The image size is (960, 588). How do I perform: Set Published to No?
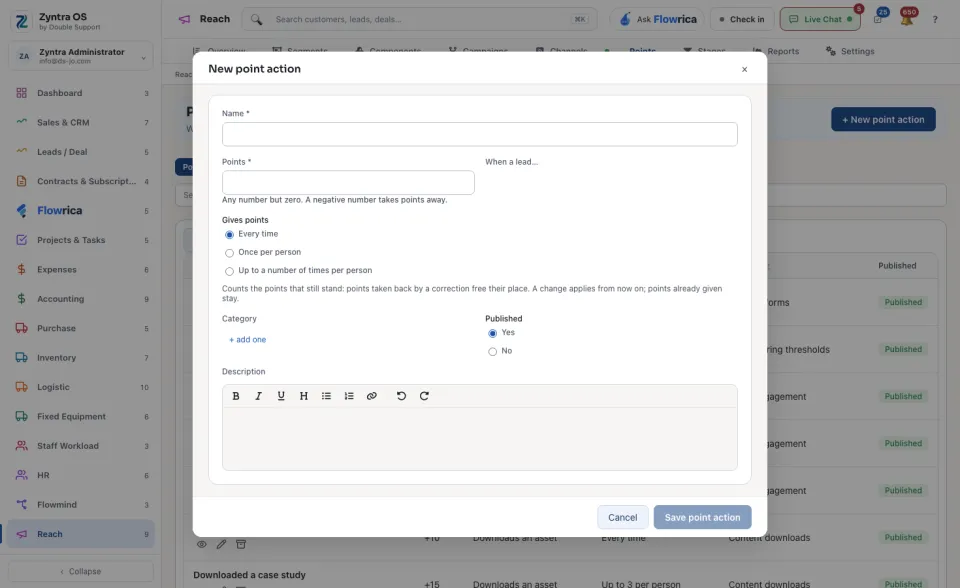point(493,352)
